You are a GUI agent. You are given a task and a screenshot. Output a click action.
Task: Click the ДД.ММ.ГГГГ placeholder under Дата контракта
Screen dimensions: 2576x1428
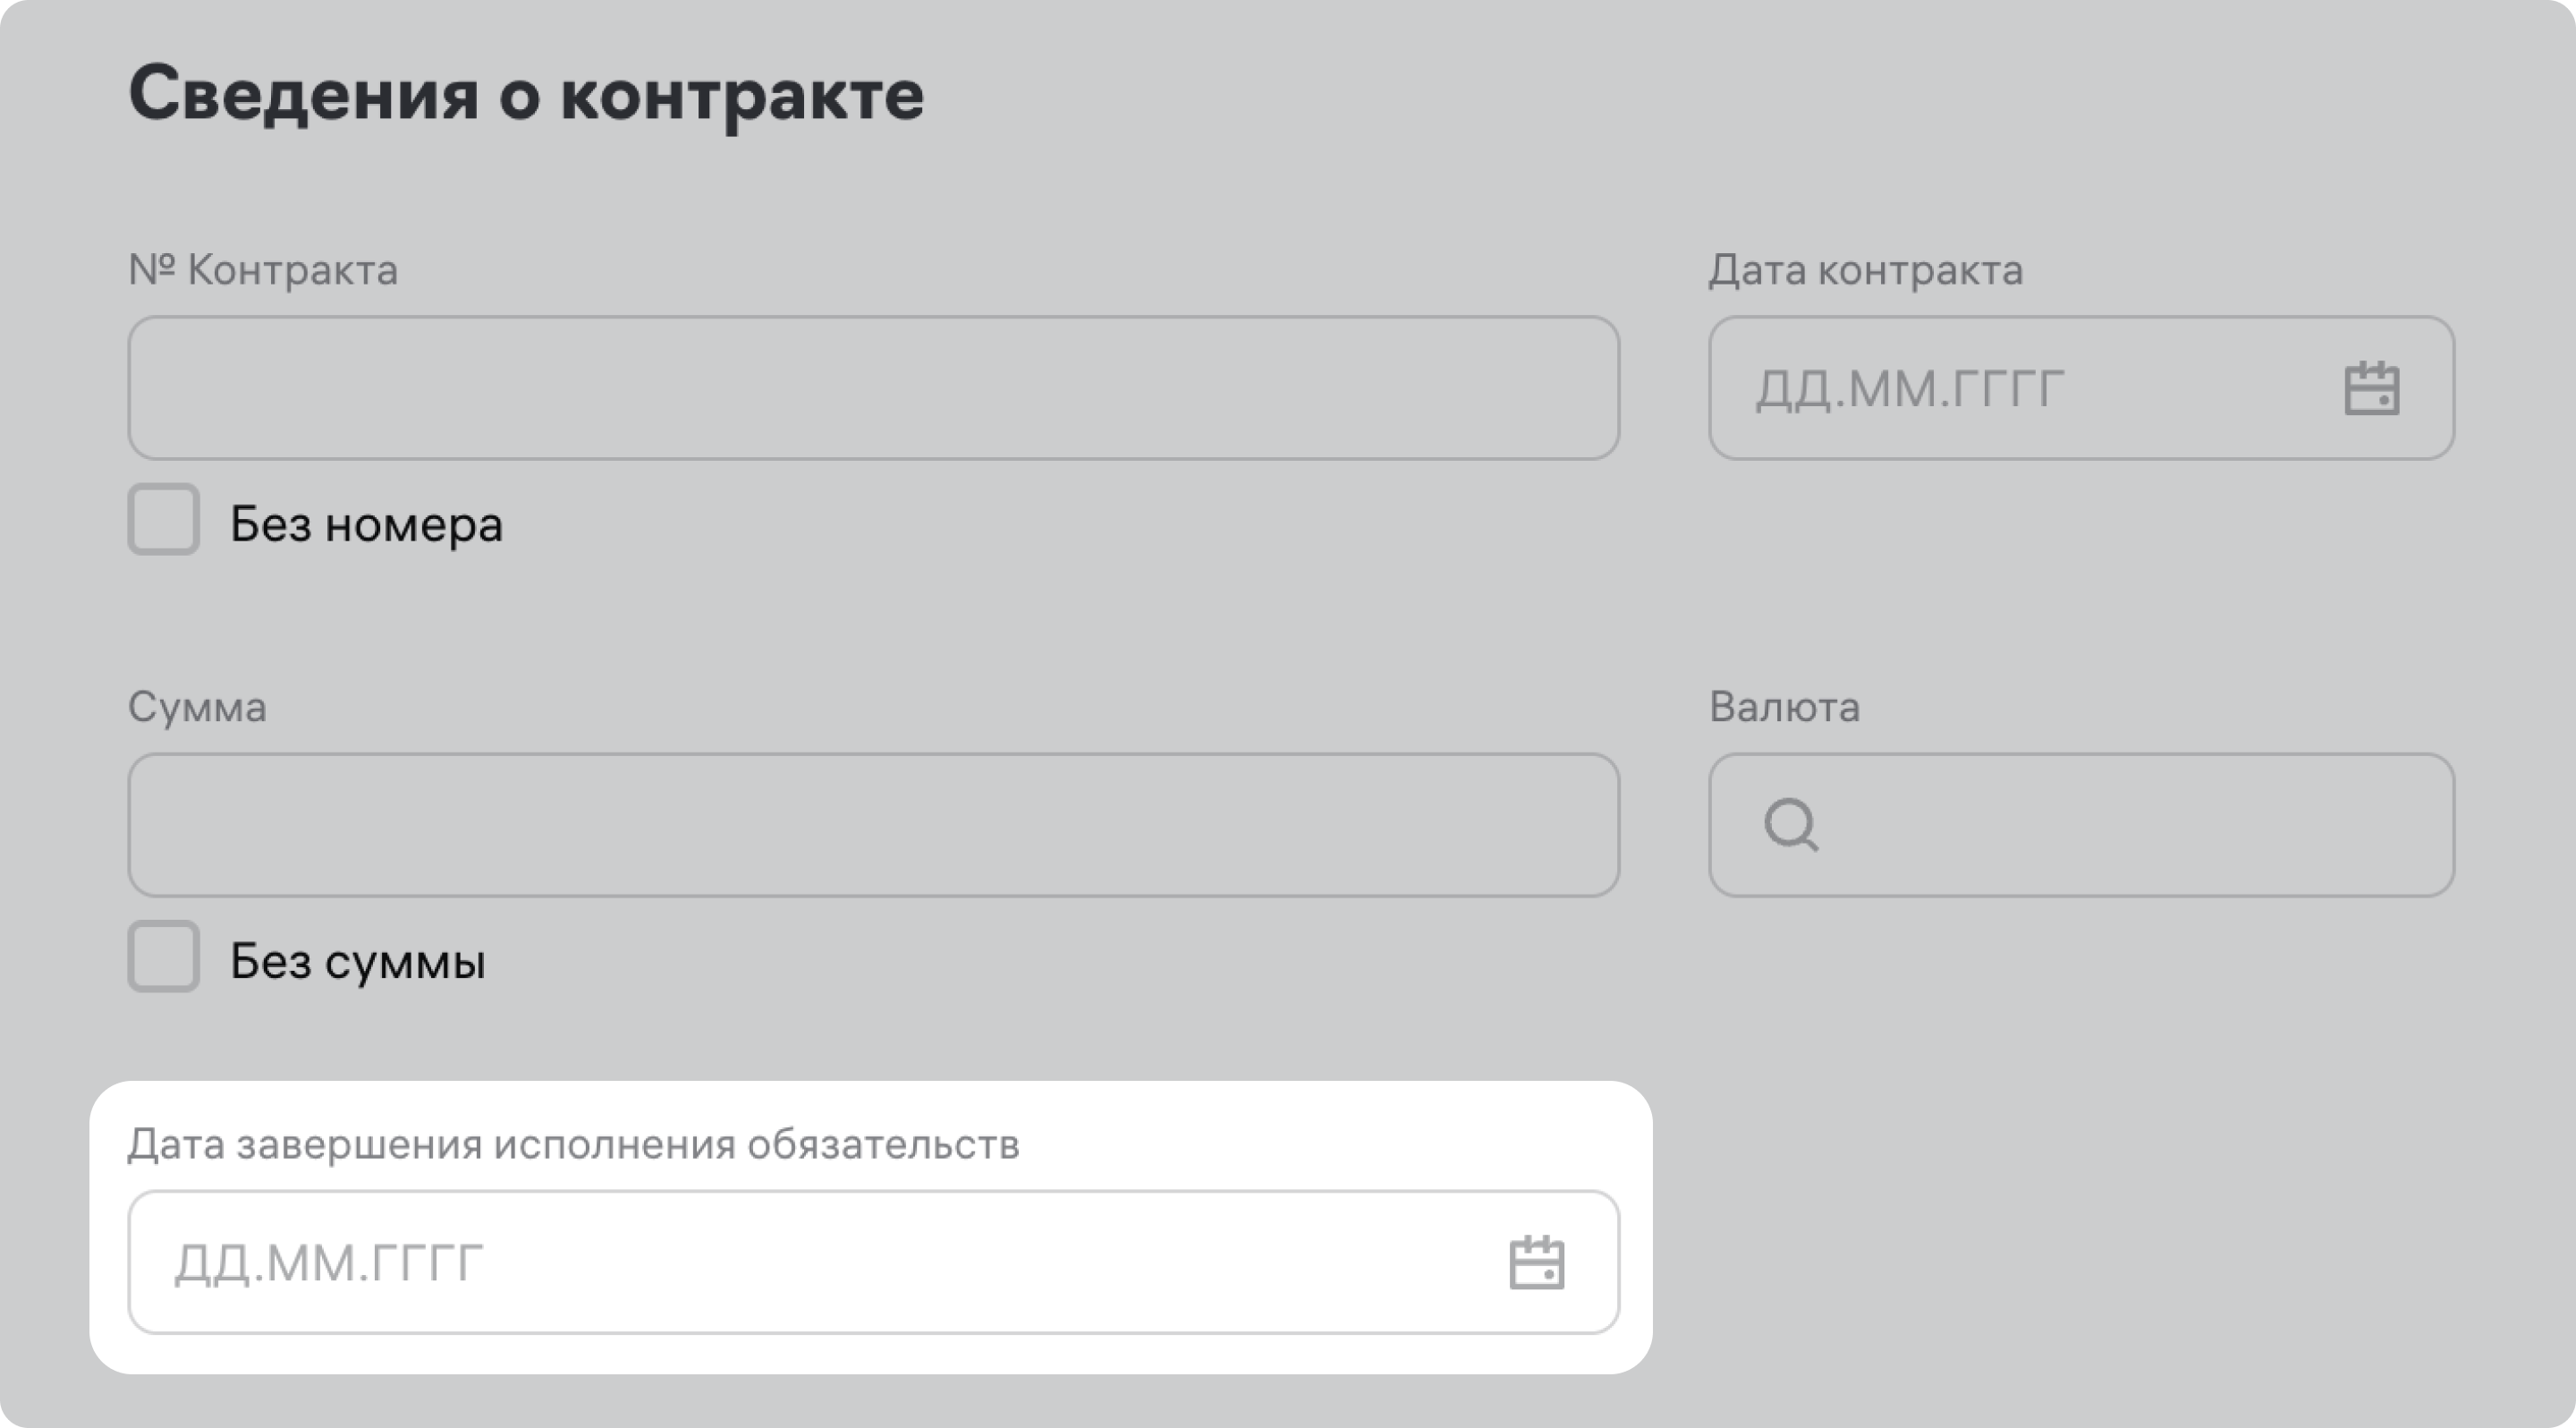click(1910, 389)
